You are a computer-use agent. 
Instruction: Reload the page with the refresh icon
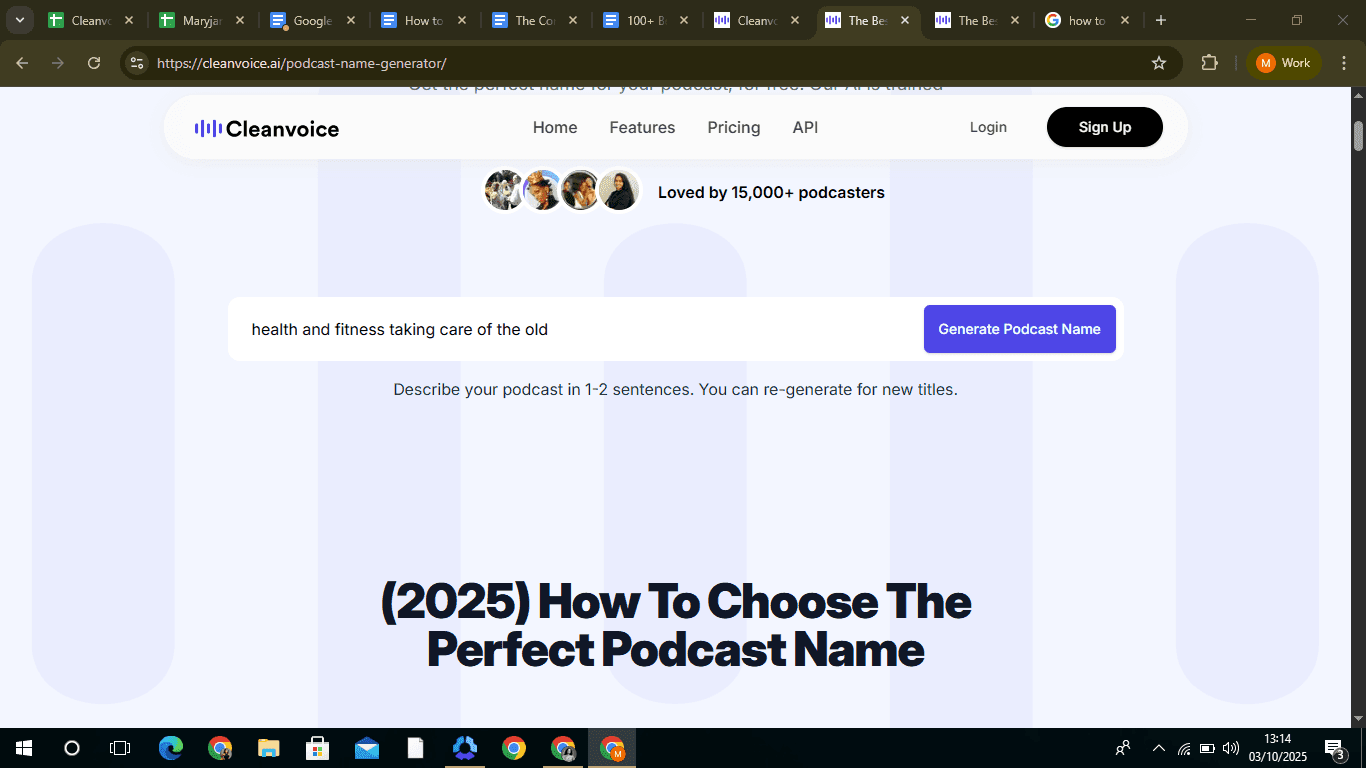click(94, 63)
